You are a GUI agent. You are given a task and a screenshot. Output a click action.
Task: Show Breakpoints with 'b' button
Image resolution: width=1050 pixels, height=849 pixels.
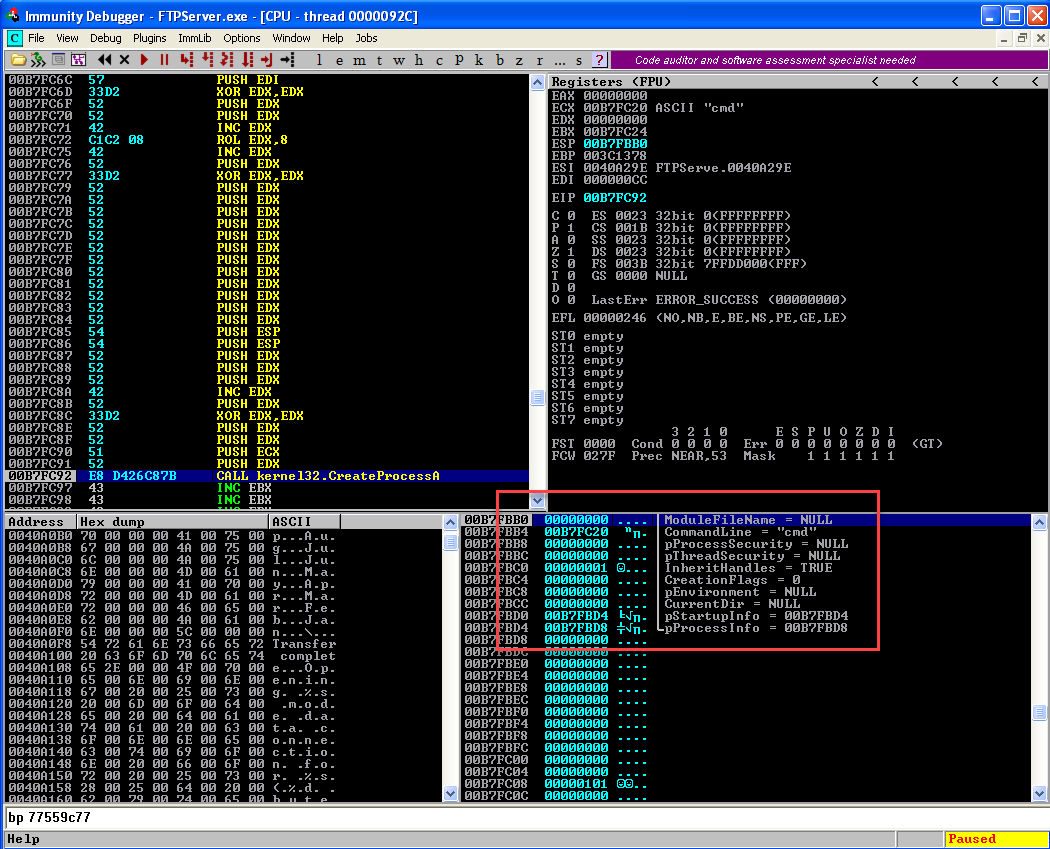click(x=500, y=60)
